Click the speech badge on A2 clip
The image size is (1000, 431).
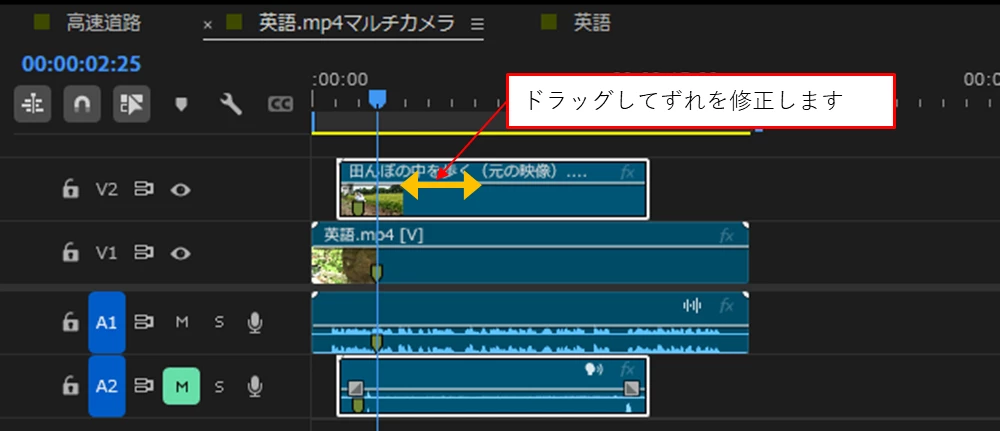594,369
